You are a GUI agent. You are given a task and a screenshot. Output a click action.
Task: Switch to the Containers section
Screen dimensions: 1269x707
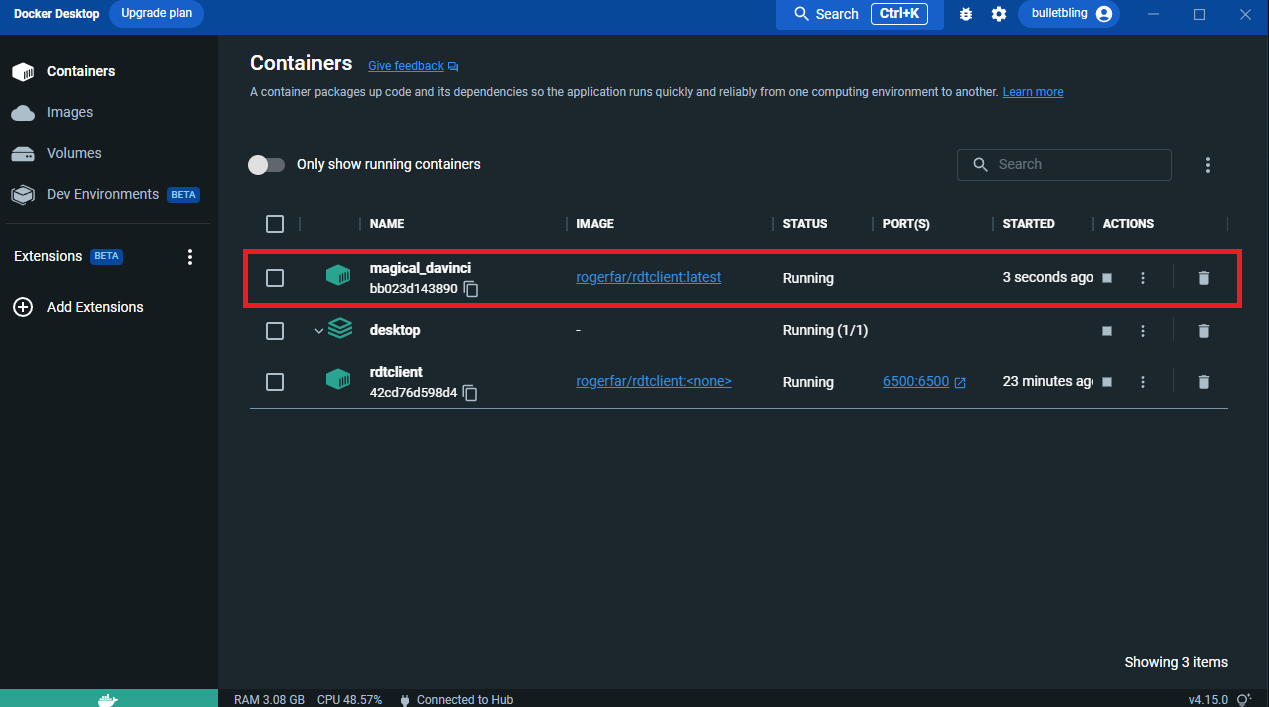pyautogui.click(x=80, y=71)
